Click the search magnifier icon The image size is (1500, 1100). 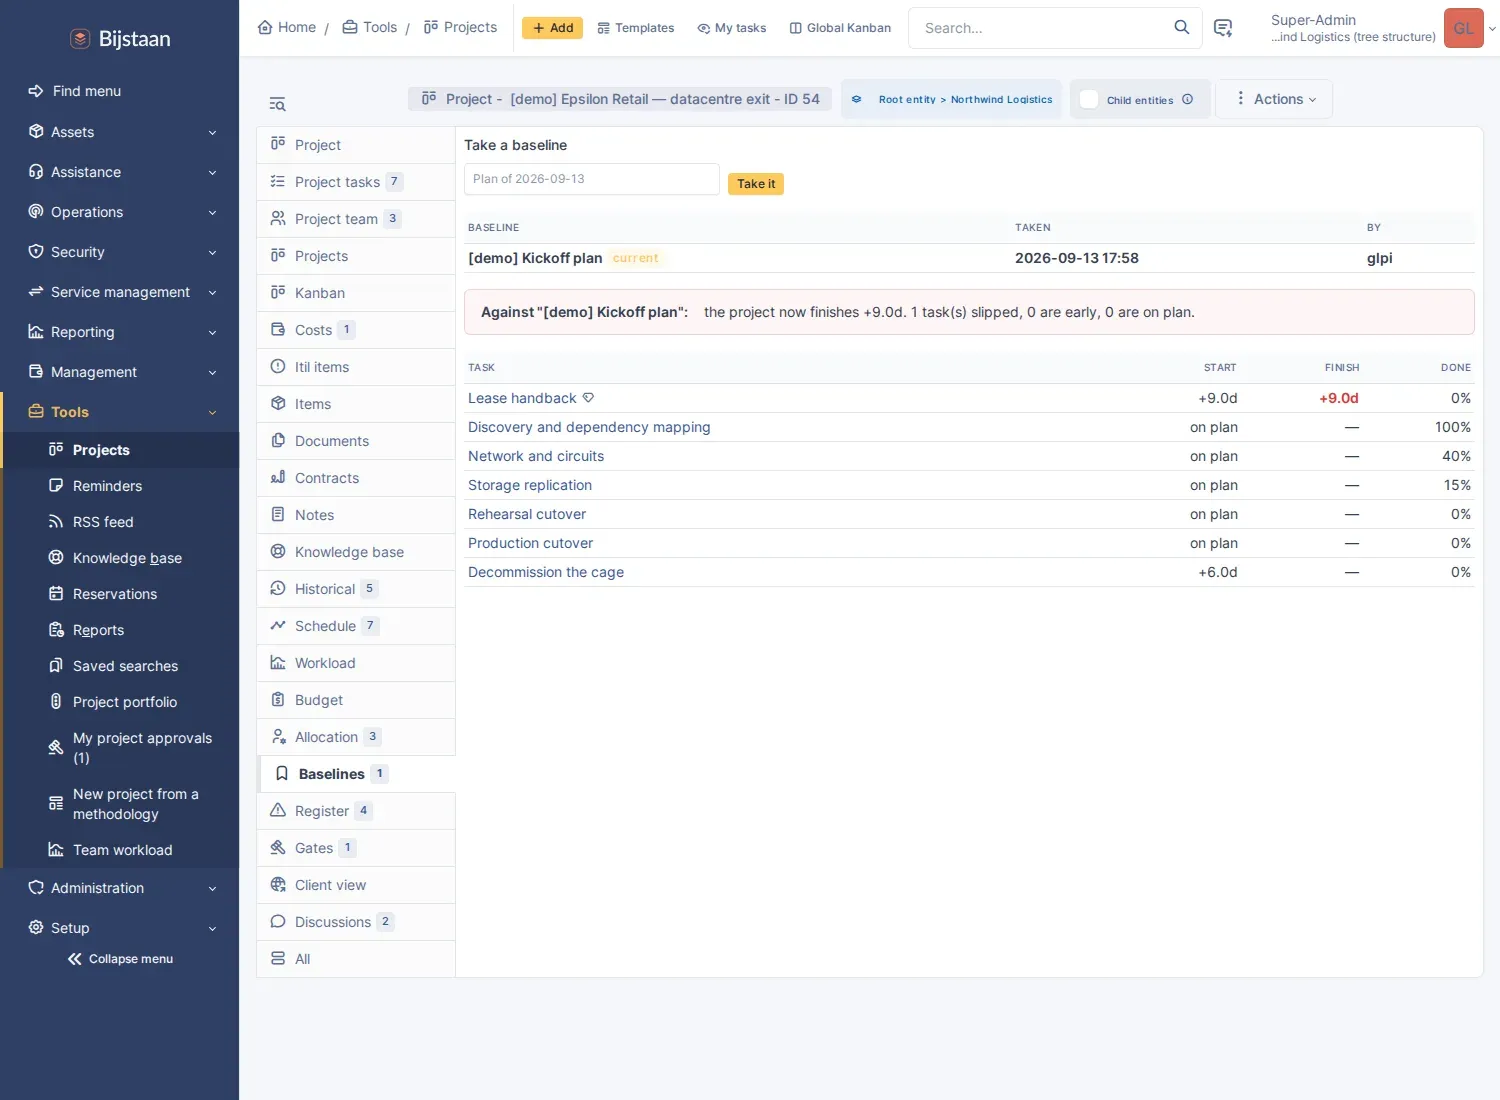[1181, 27]
